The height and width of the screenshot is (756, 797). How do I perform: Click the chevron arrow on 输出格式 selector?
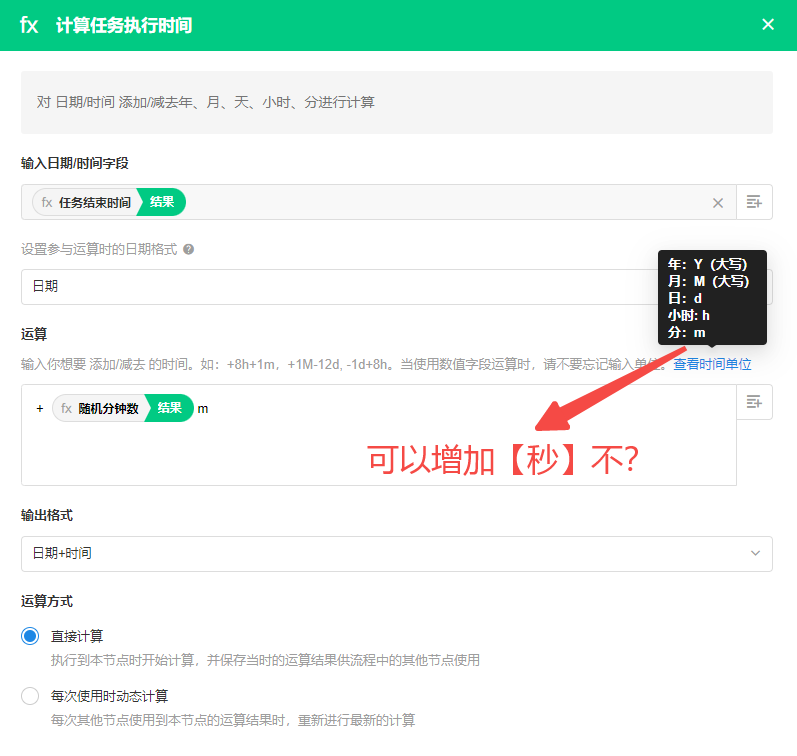pyautogui.click(x=754, y=554)
